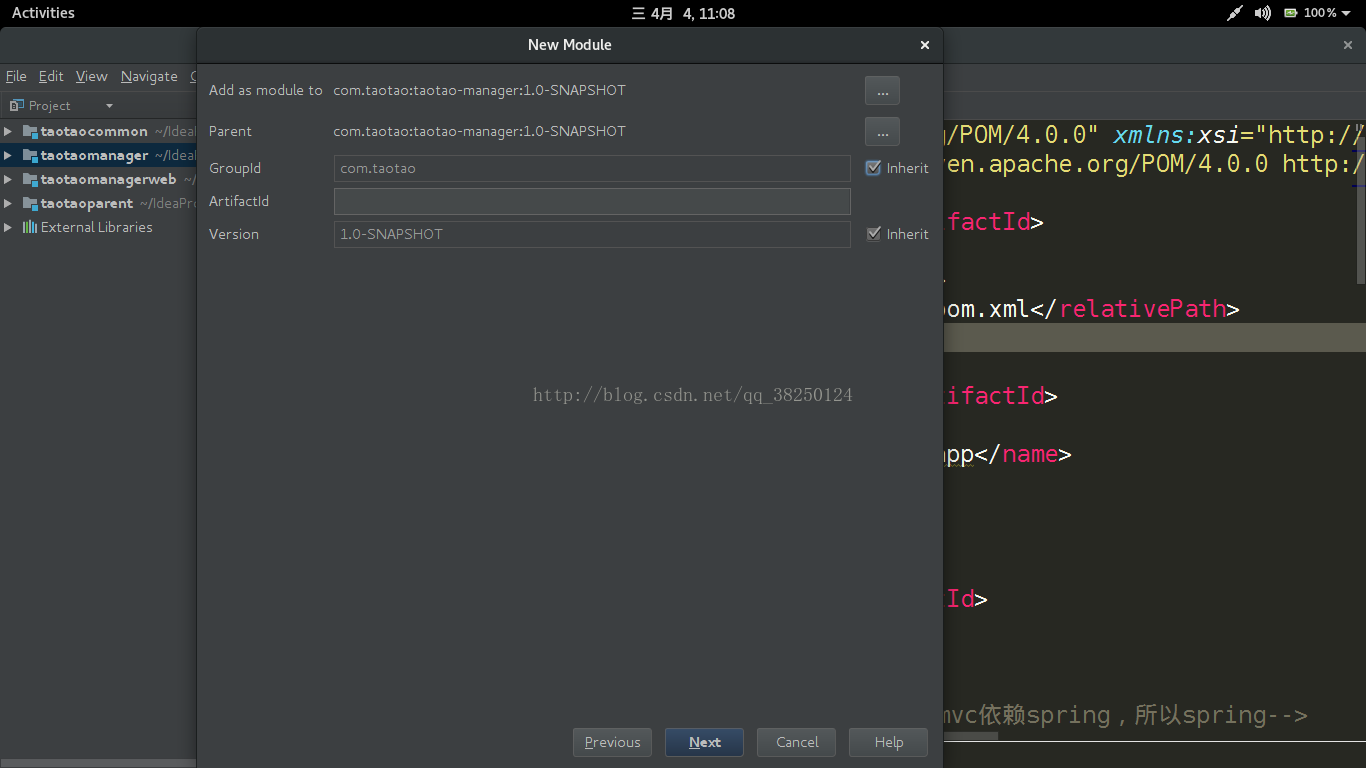Expand the taotaoparent tree node
The height and width of the screenshot is (768, 1366).
coord(8,203)
